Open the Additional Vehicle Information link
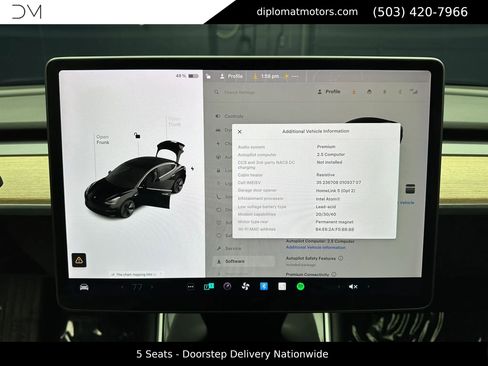The height and width of the screenshot is (366, 488). pyautogui.click(x=315, y=247)
